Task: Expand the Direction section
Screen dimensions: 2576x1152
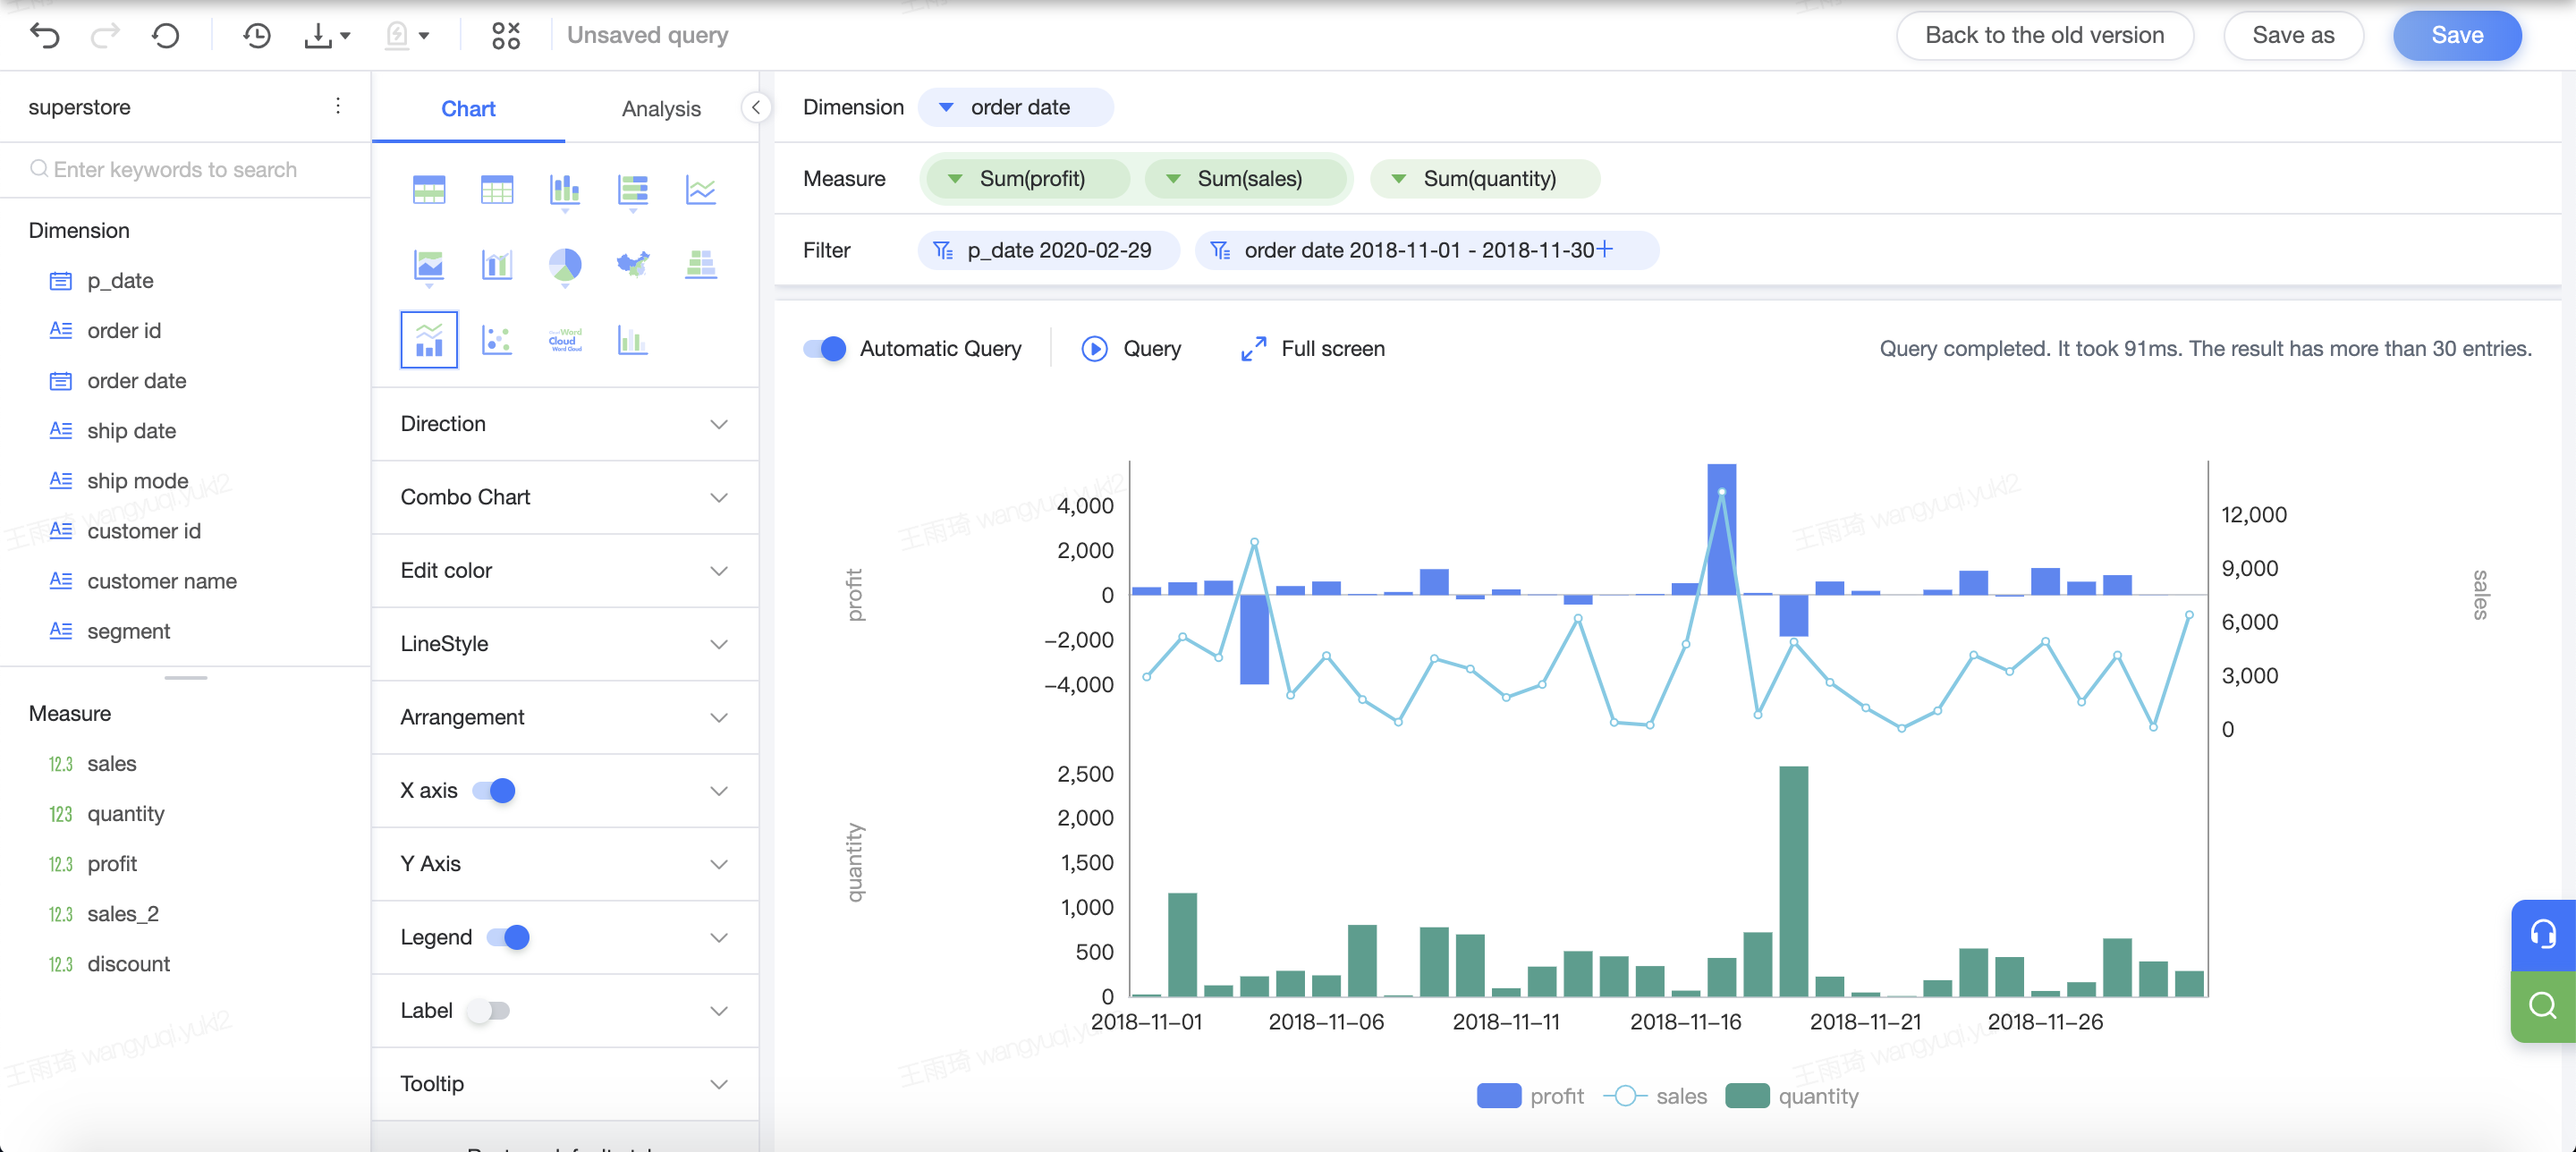Action: (x=565, y=424)
